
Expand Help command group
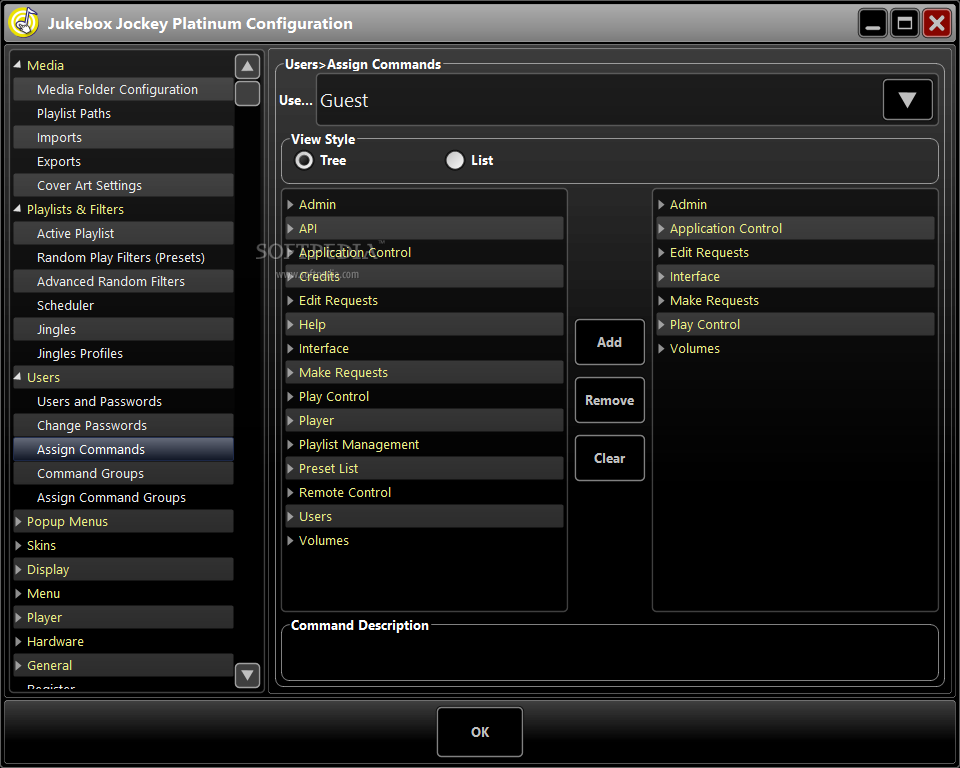click(291, 325)
